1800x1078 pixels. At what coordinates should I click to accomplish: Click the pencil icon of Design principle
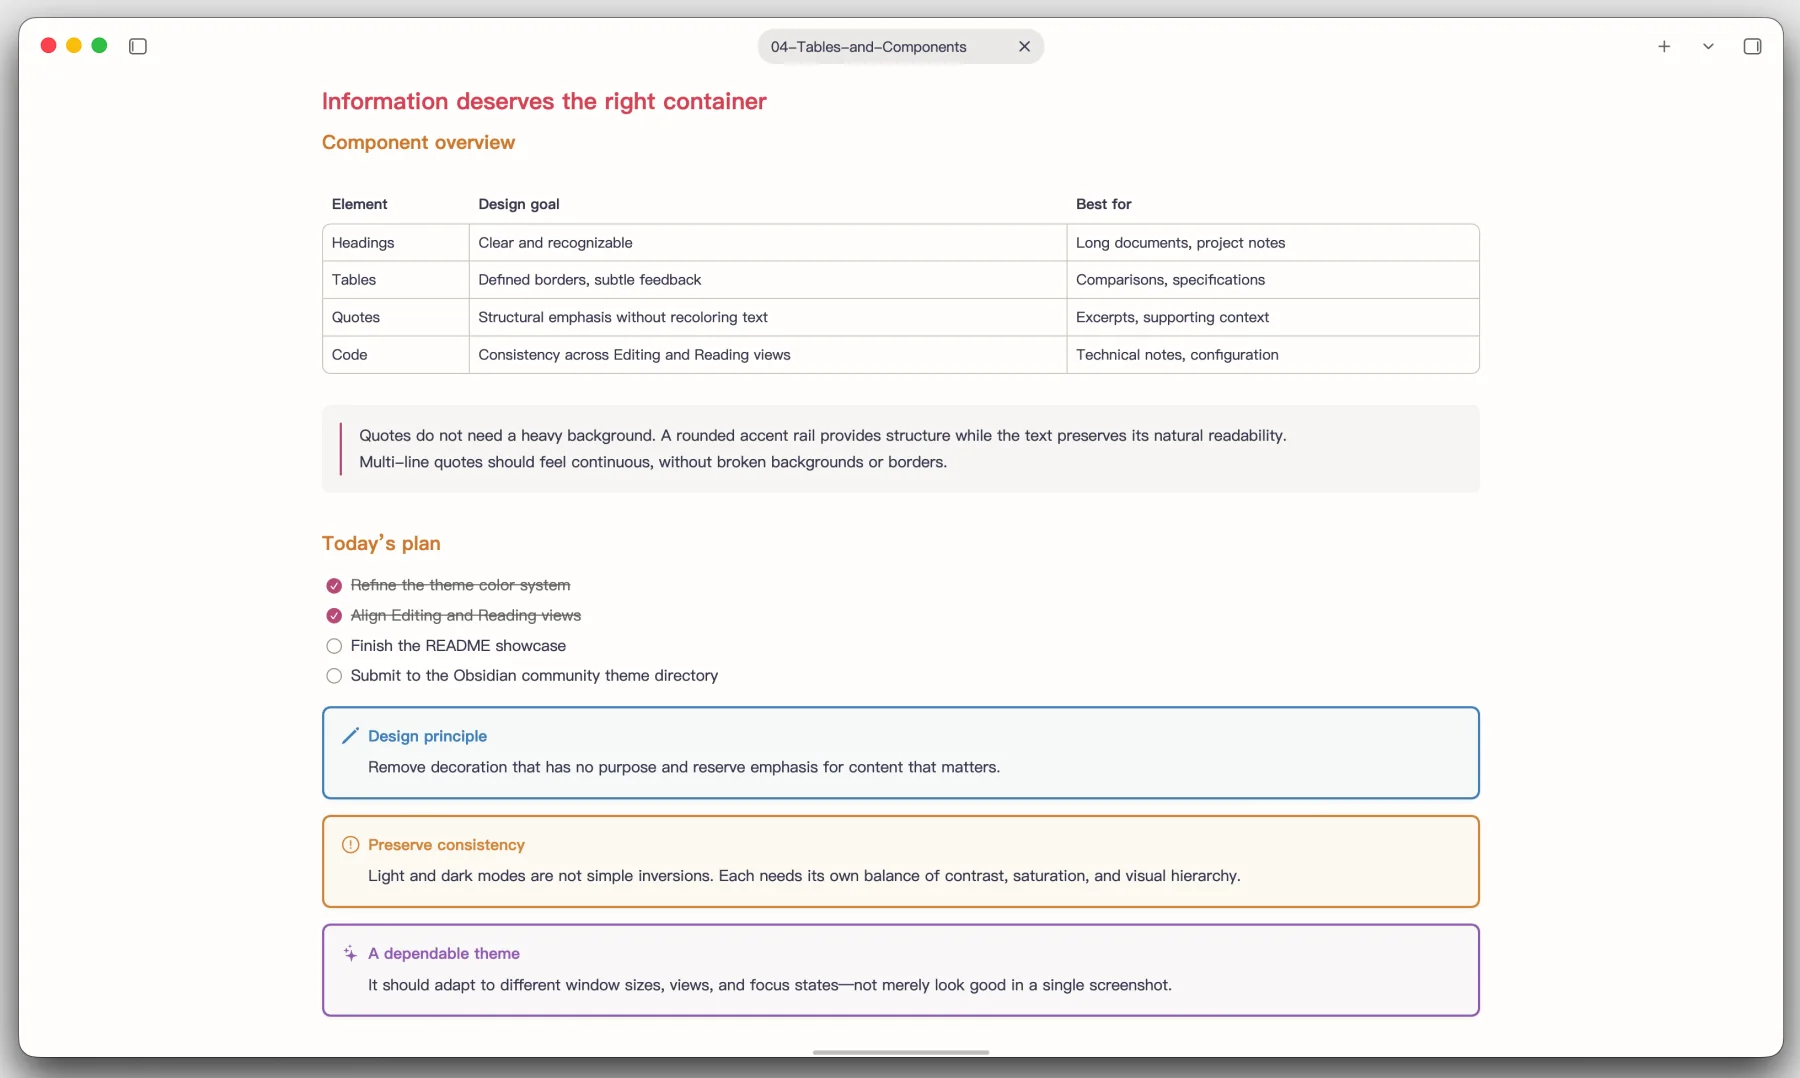[x=350, y=736]
